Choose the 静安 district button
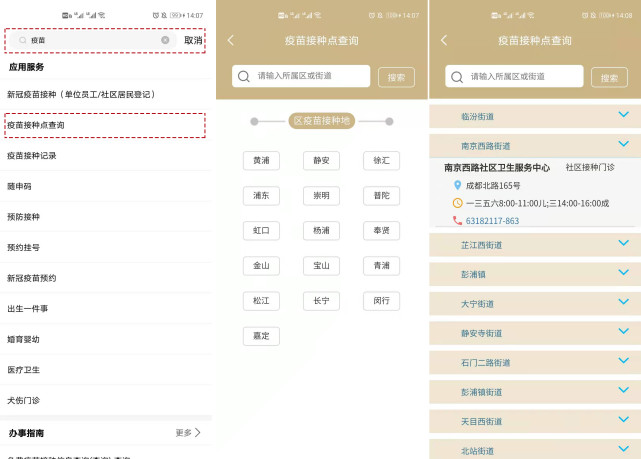 (321, 160)
